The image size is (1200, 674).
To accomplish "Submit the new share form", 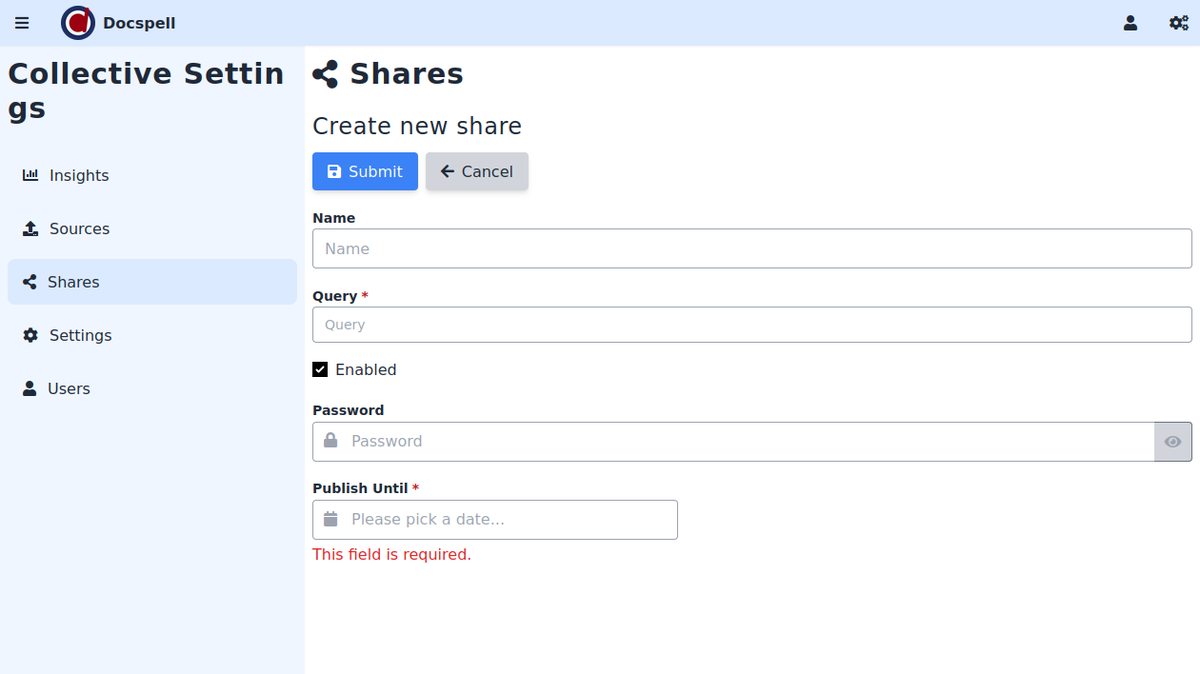I will coord(365,171).
